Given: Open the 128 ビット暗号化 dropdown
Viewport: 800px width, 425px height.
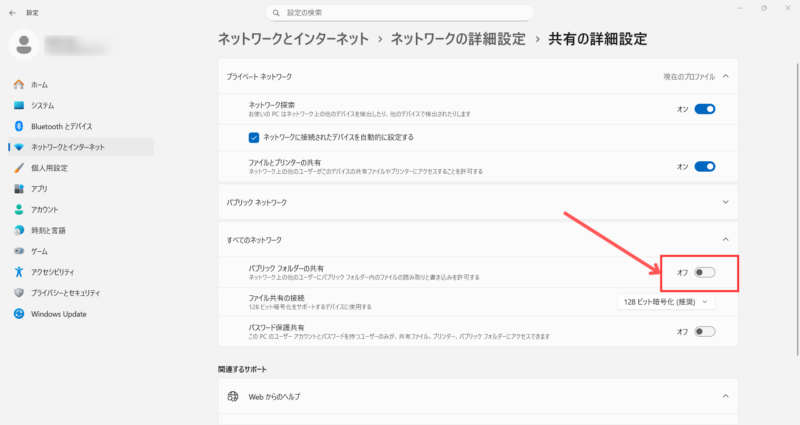Looking at the screenshot, I should click(667, 301).
